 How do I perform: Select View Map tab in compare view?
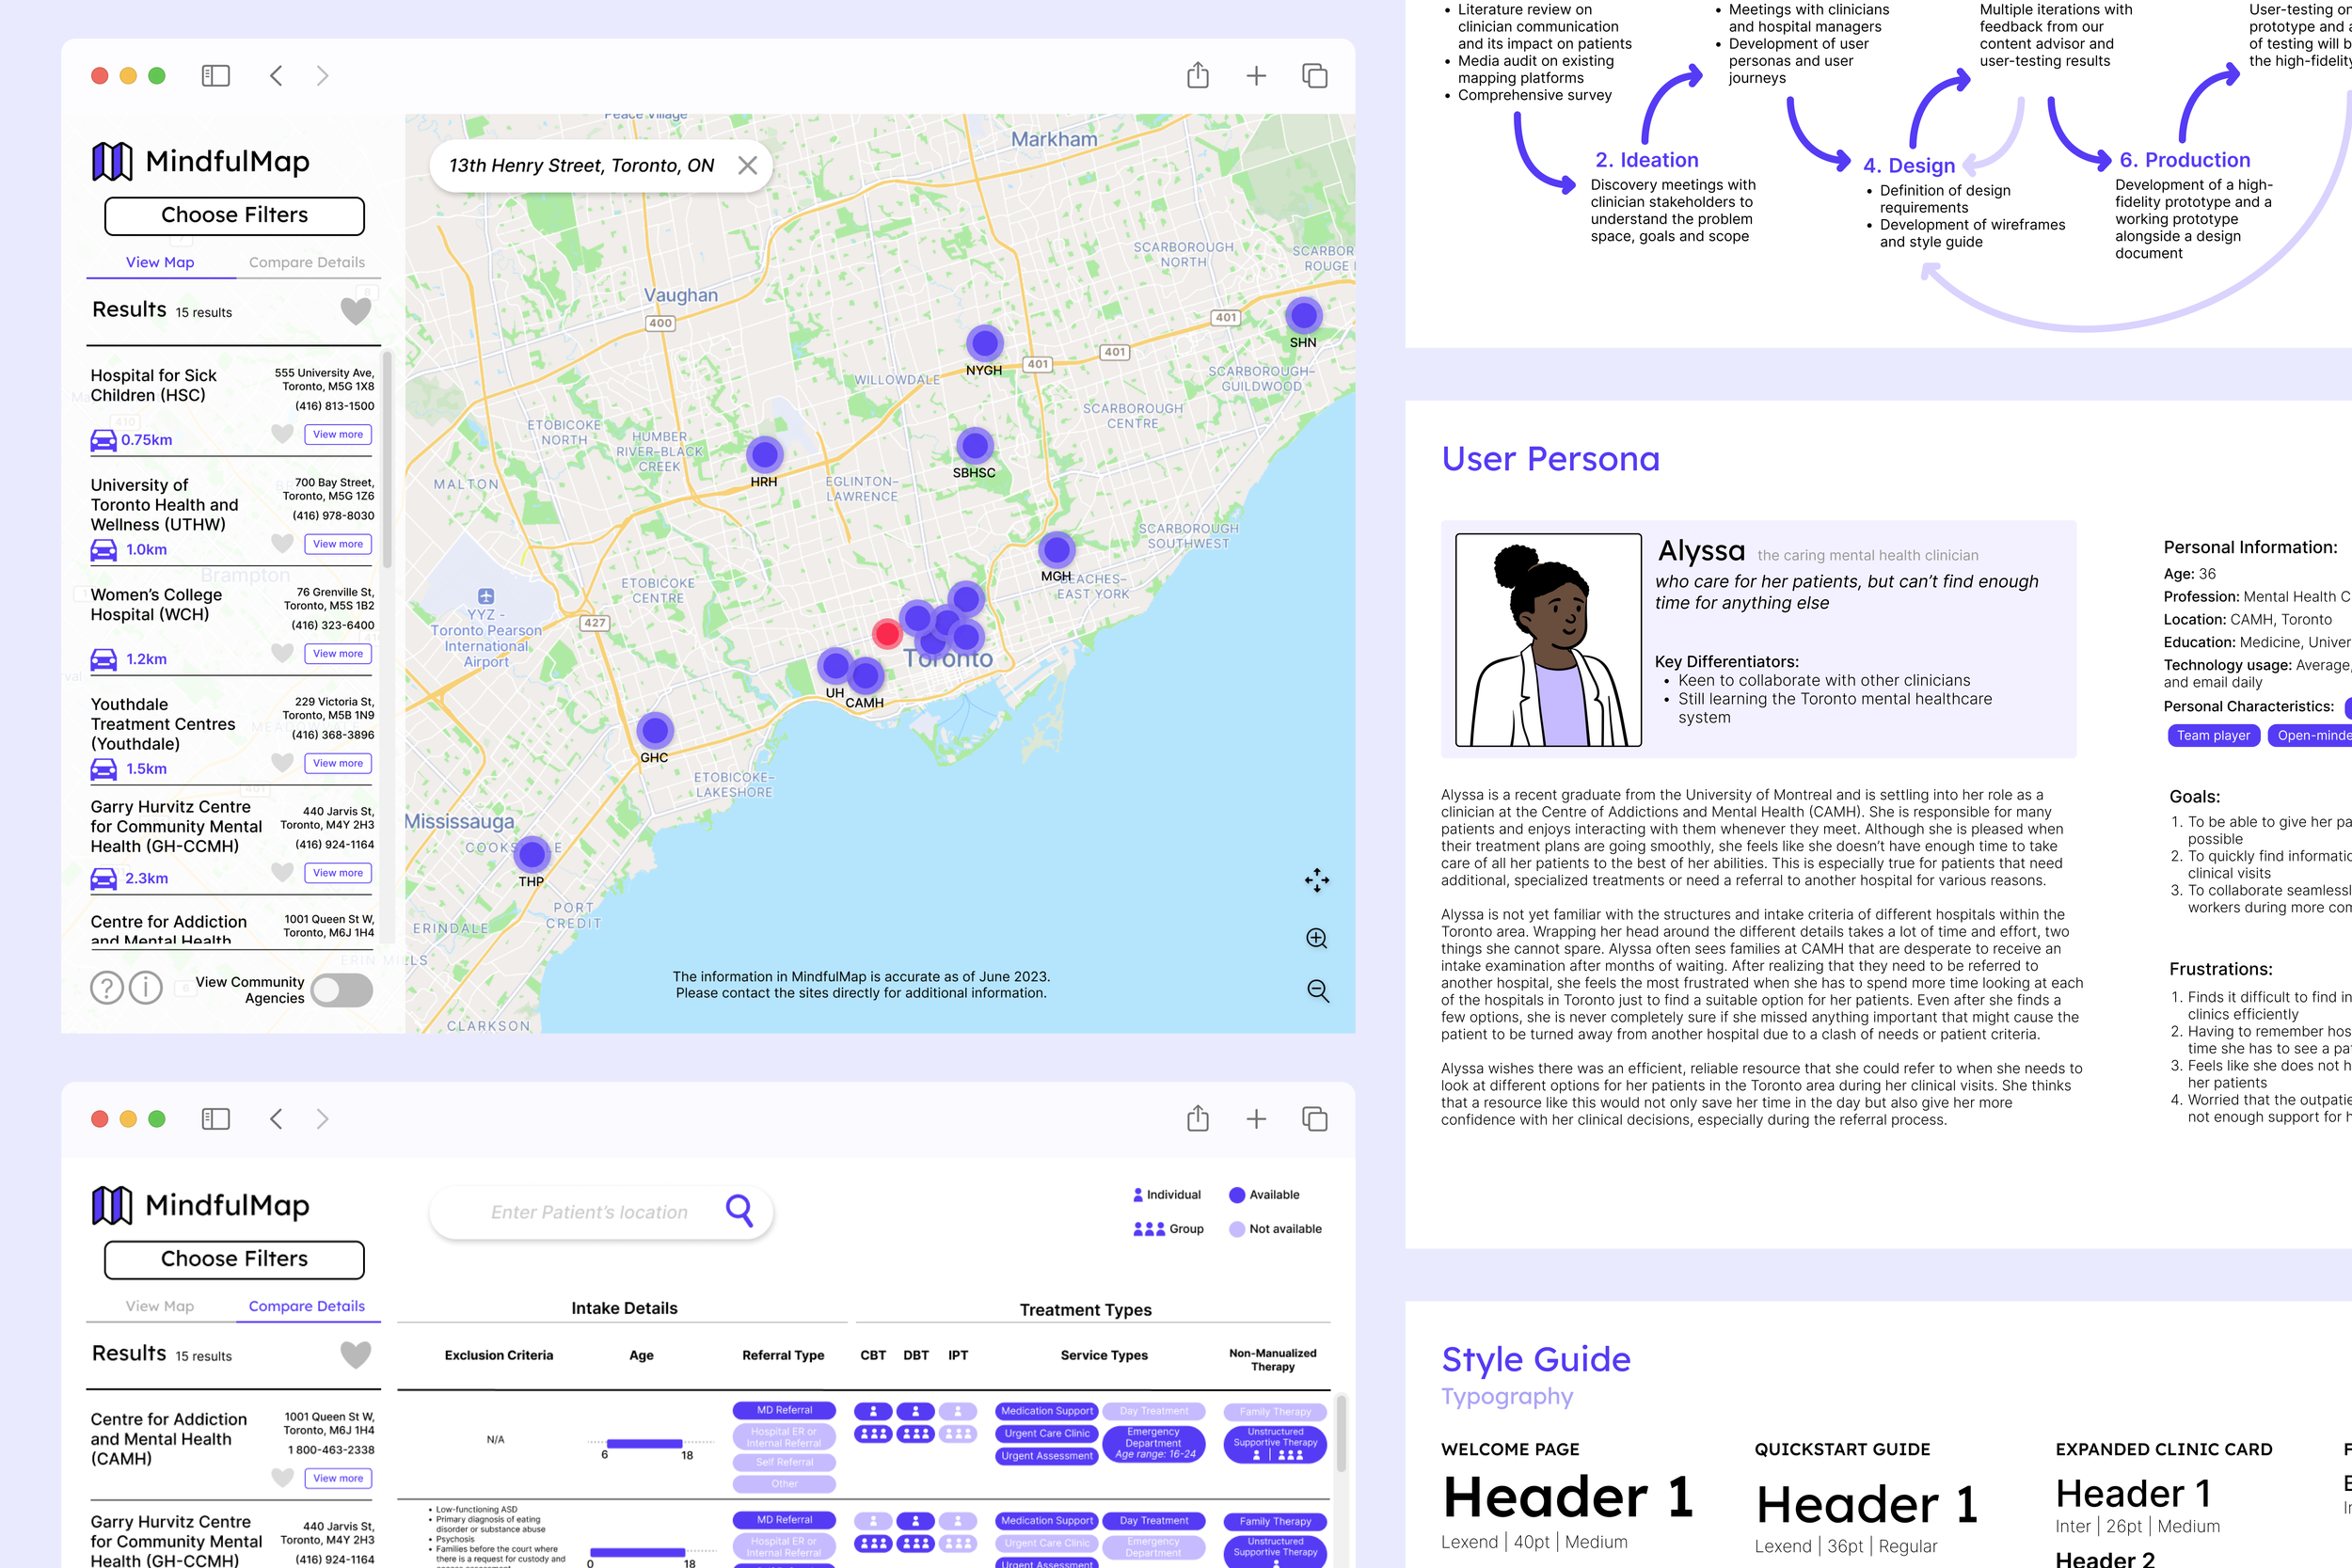pyautogui.click(x=160, y=1306)
